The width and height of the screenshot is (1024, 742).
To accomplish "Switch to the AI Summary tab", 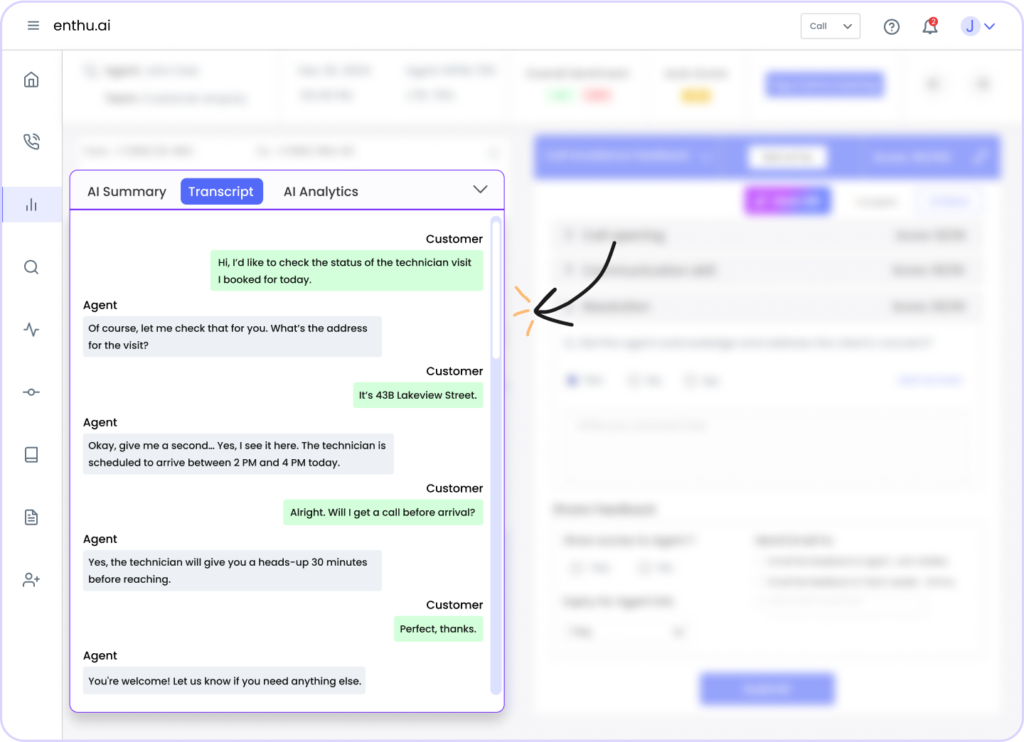I will point(125,191).
